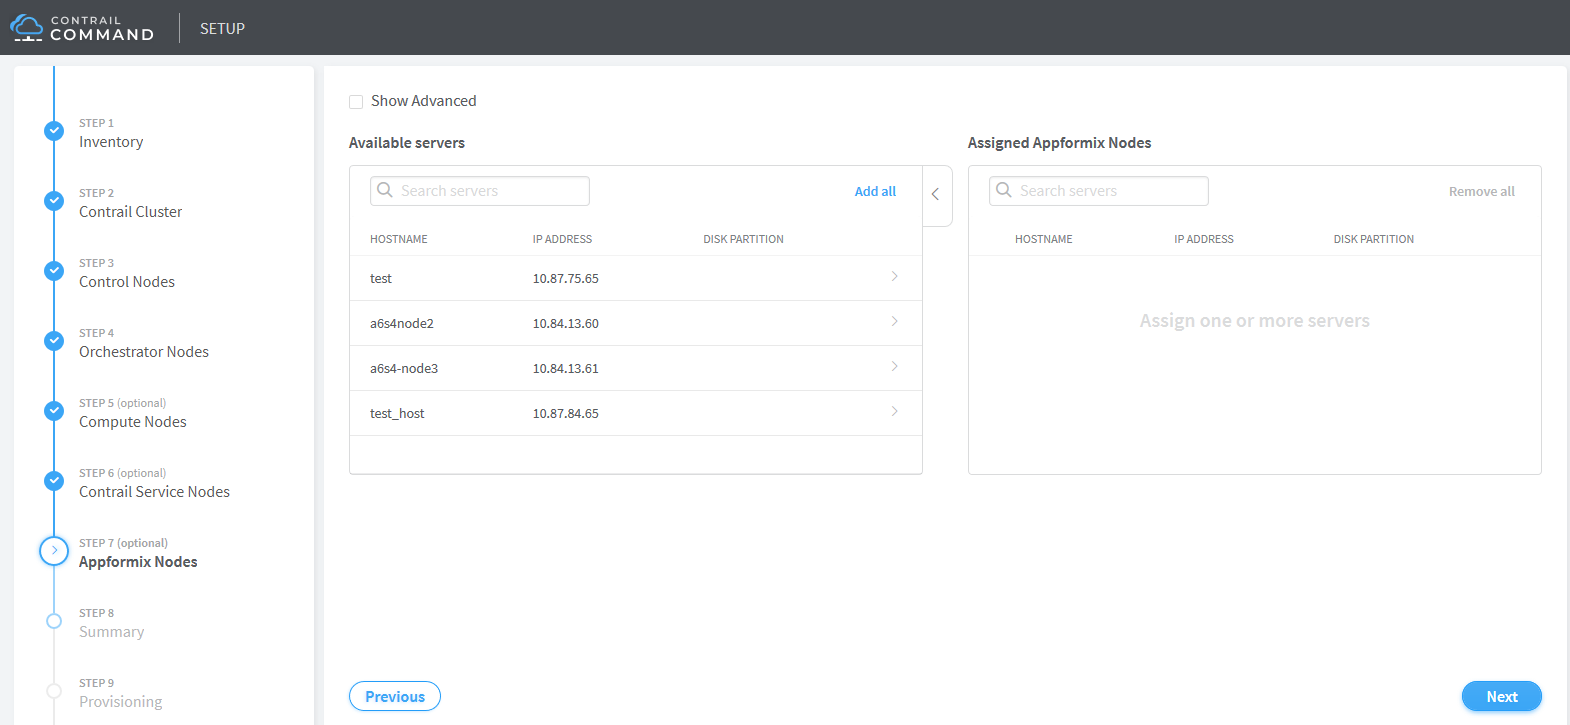
Task: Click the Step 1 Inventory checkmark icon
Action: pos(54,131)
